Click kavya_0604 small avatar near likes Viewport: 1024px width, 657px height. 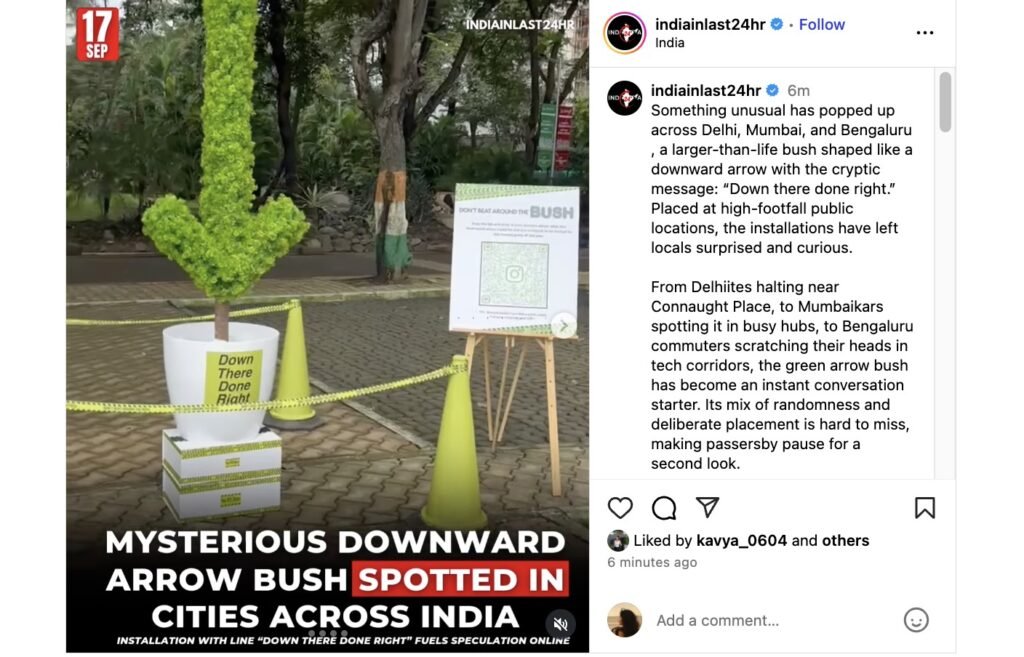coord(618,541)
